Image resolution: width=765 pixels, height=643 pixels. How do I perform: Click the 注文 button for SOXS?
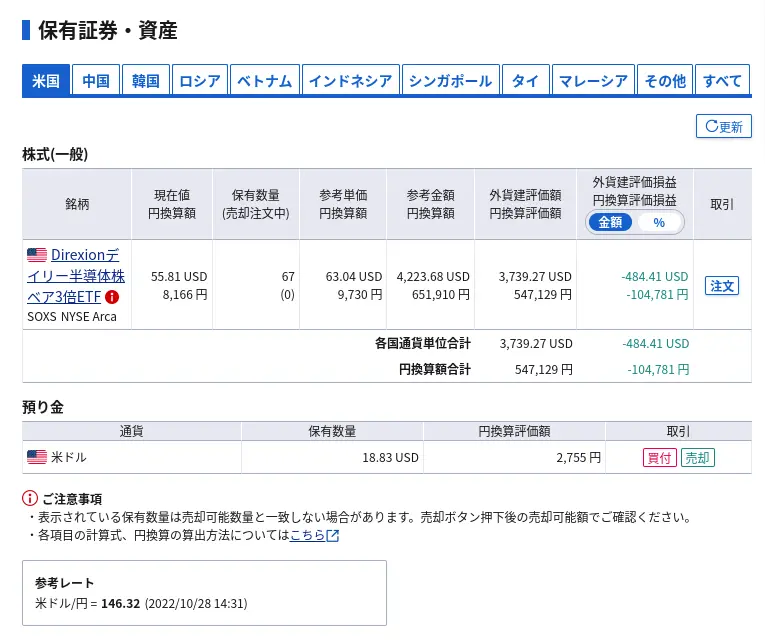pyautogui.click(x=722, y=285)
